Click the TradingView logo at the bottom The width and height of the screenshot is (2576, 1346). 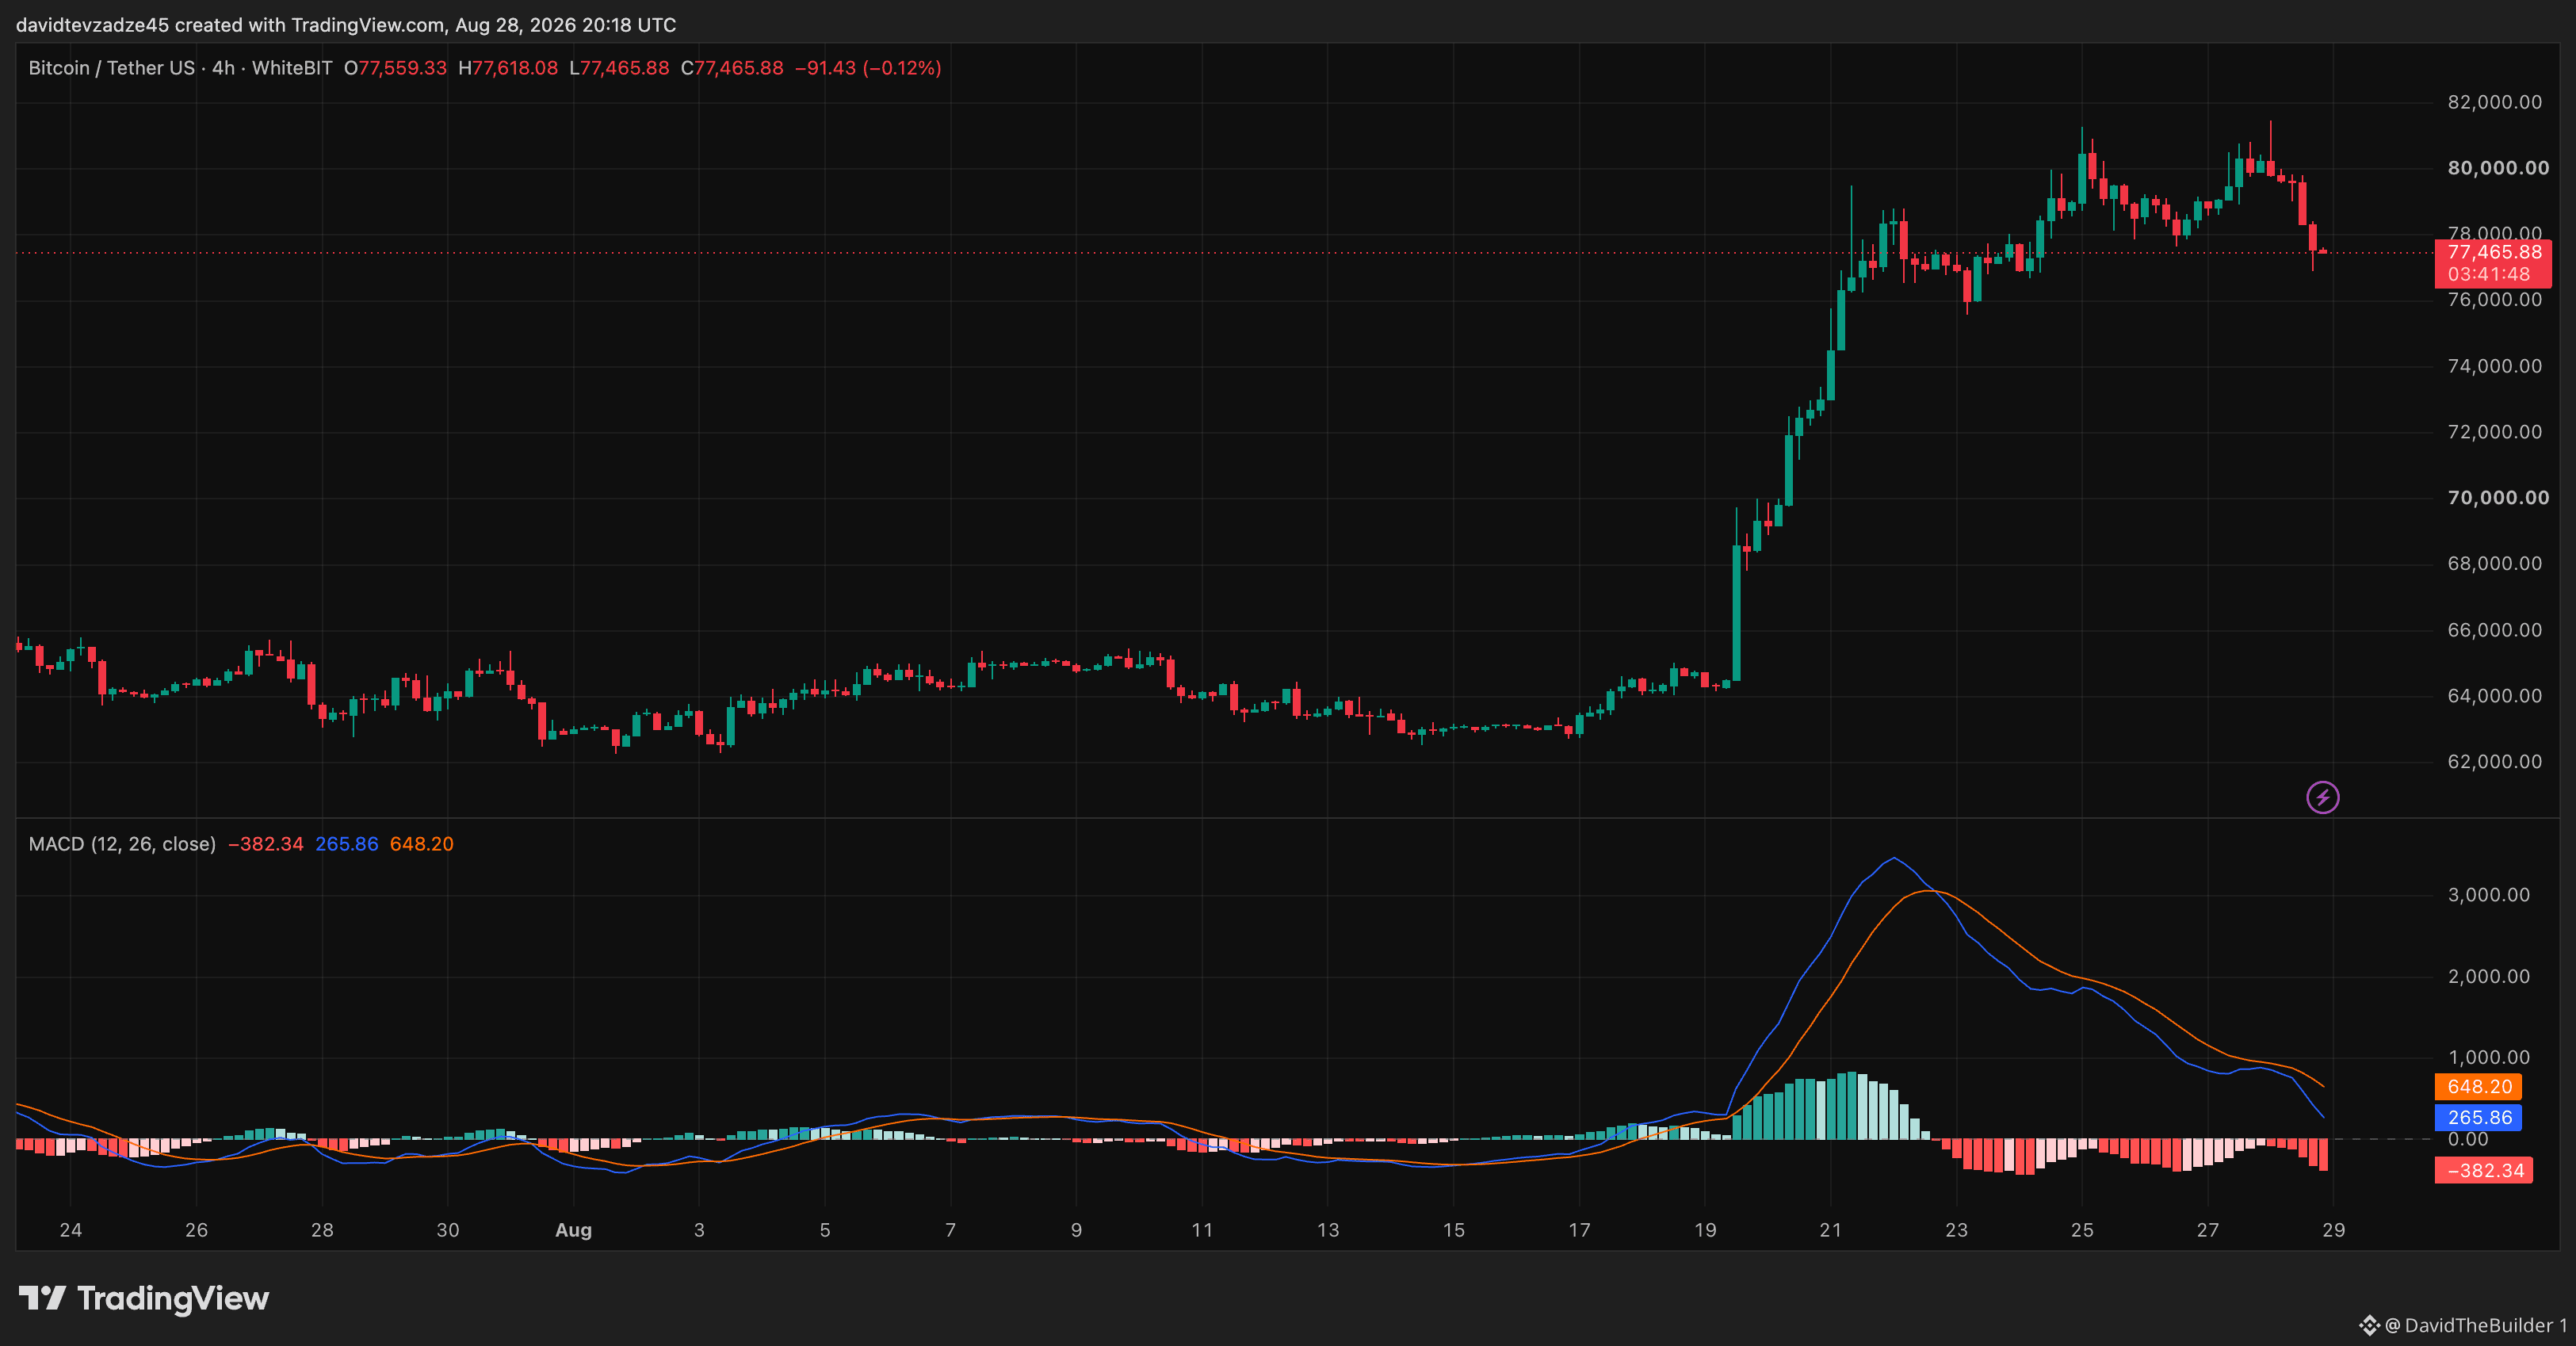click(x=144, y=1298)
